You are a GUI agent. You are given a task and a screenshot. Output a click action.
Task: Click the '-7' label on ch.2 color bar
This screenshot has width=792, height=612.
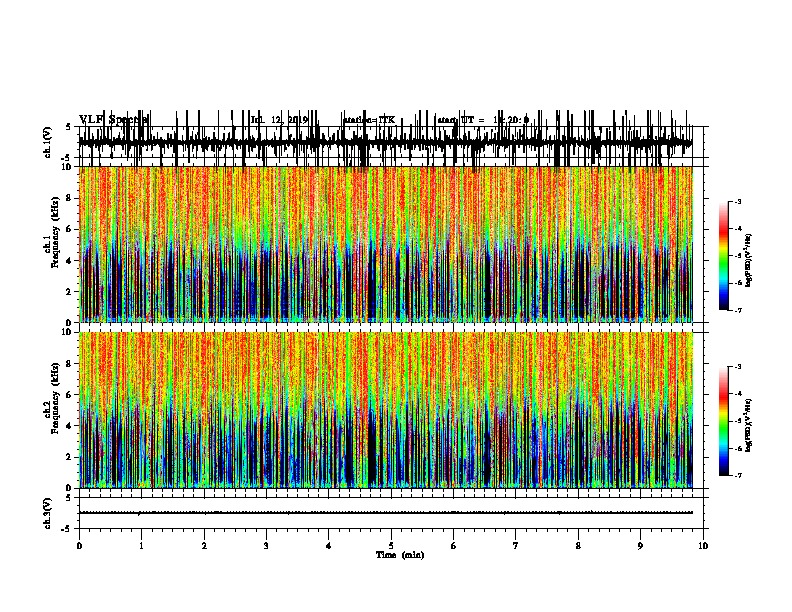pos(737,475)
